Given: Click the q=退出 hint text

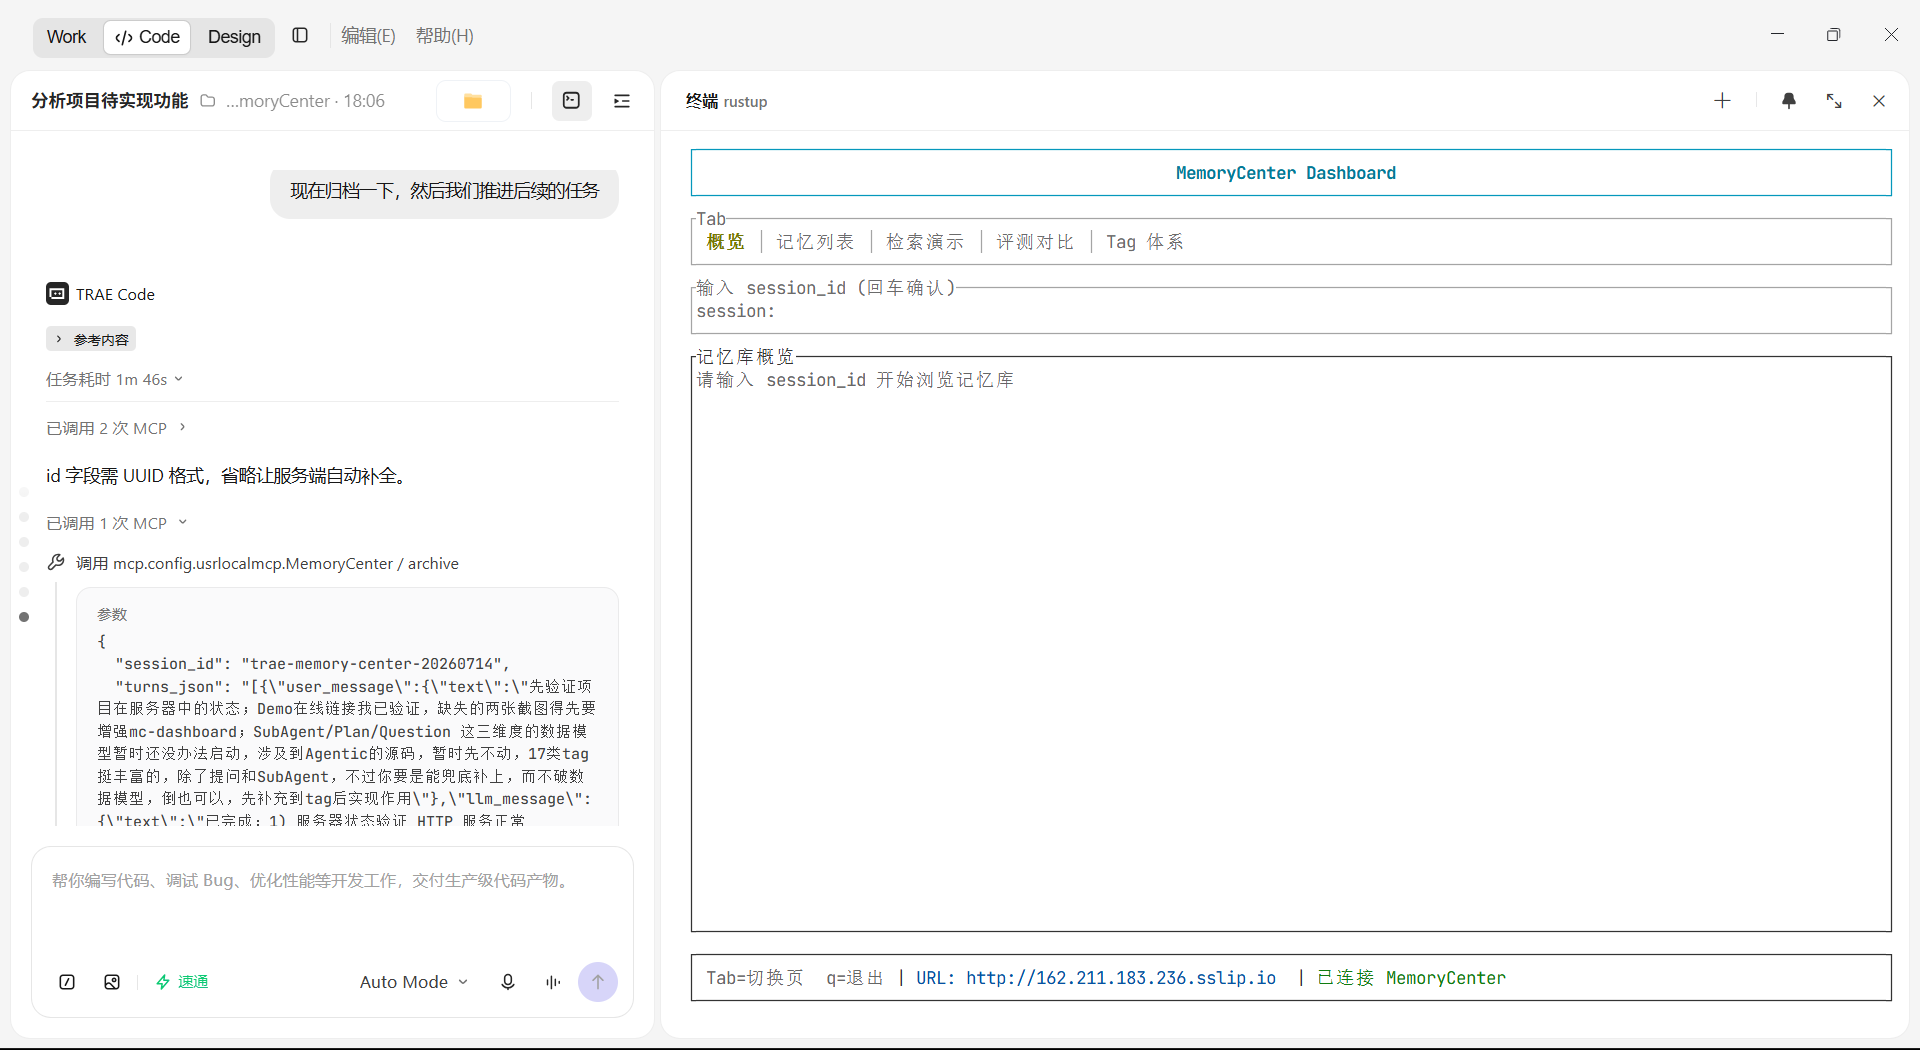Looking at the screenshot, I should (855, 978).
